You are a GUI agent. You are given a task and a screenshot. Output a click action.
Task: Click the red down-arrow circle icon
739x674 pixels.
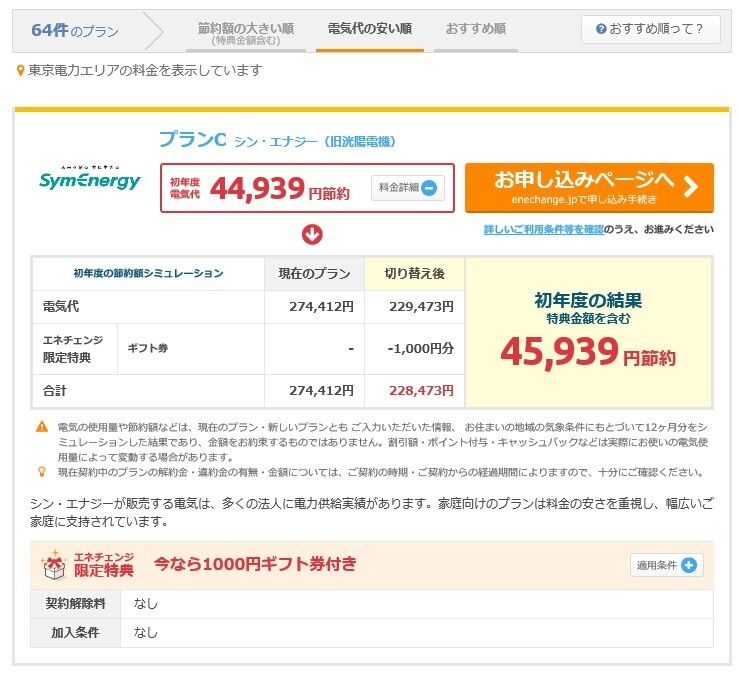312,234
